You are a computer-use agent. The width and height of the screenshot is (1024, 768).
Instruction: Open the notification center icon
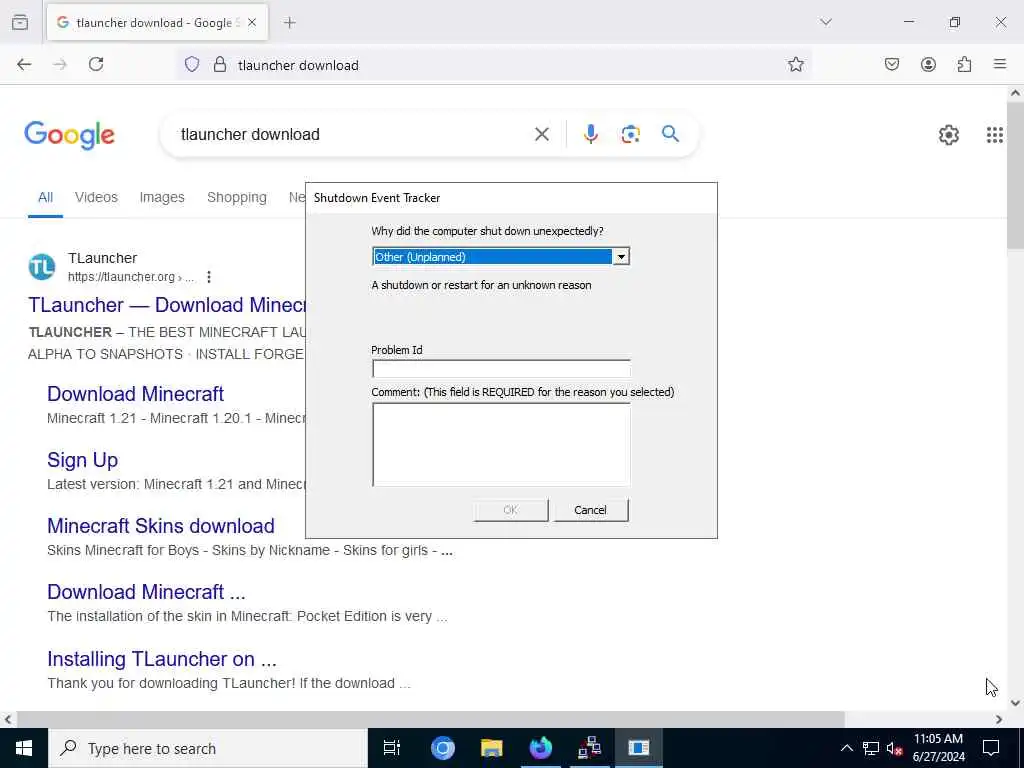click(991, 748)
